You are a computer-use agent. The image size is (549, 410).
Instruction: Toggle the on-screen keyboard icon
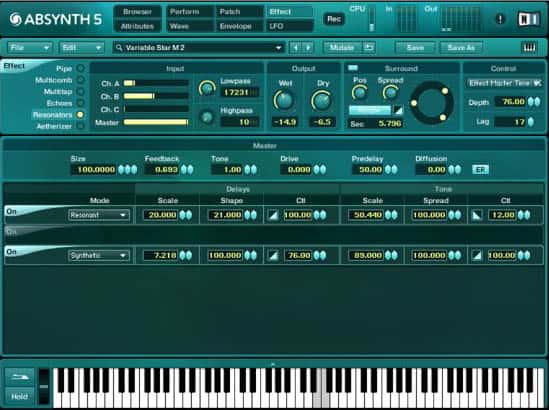tap(529, 47)
